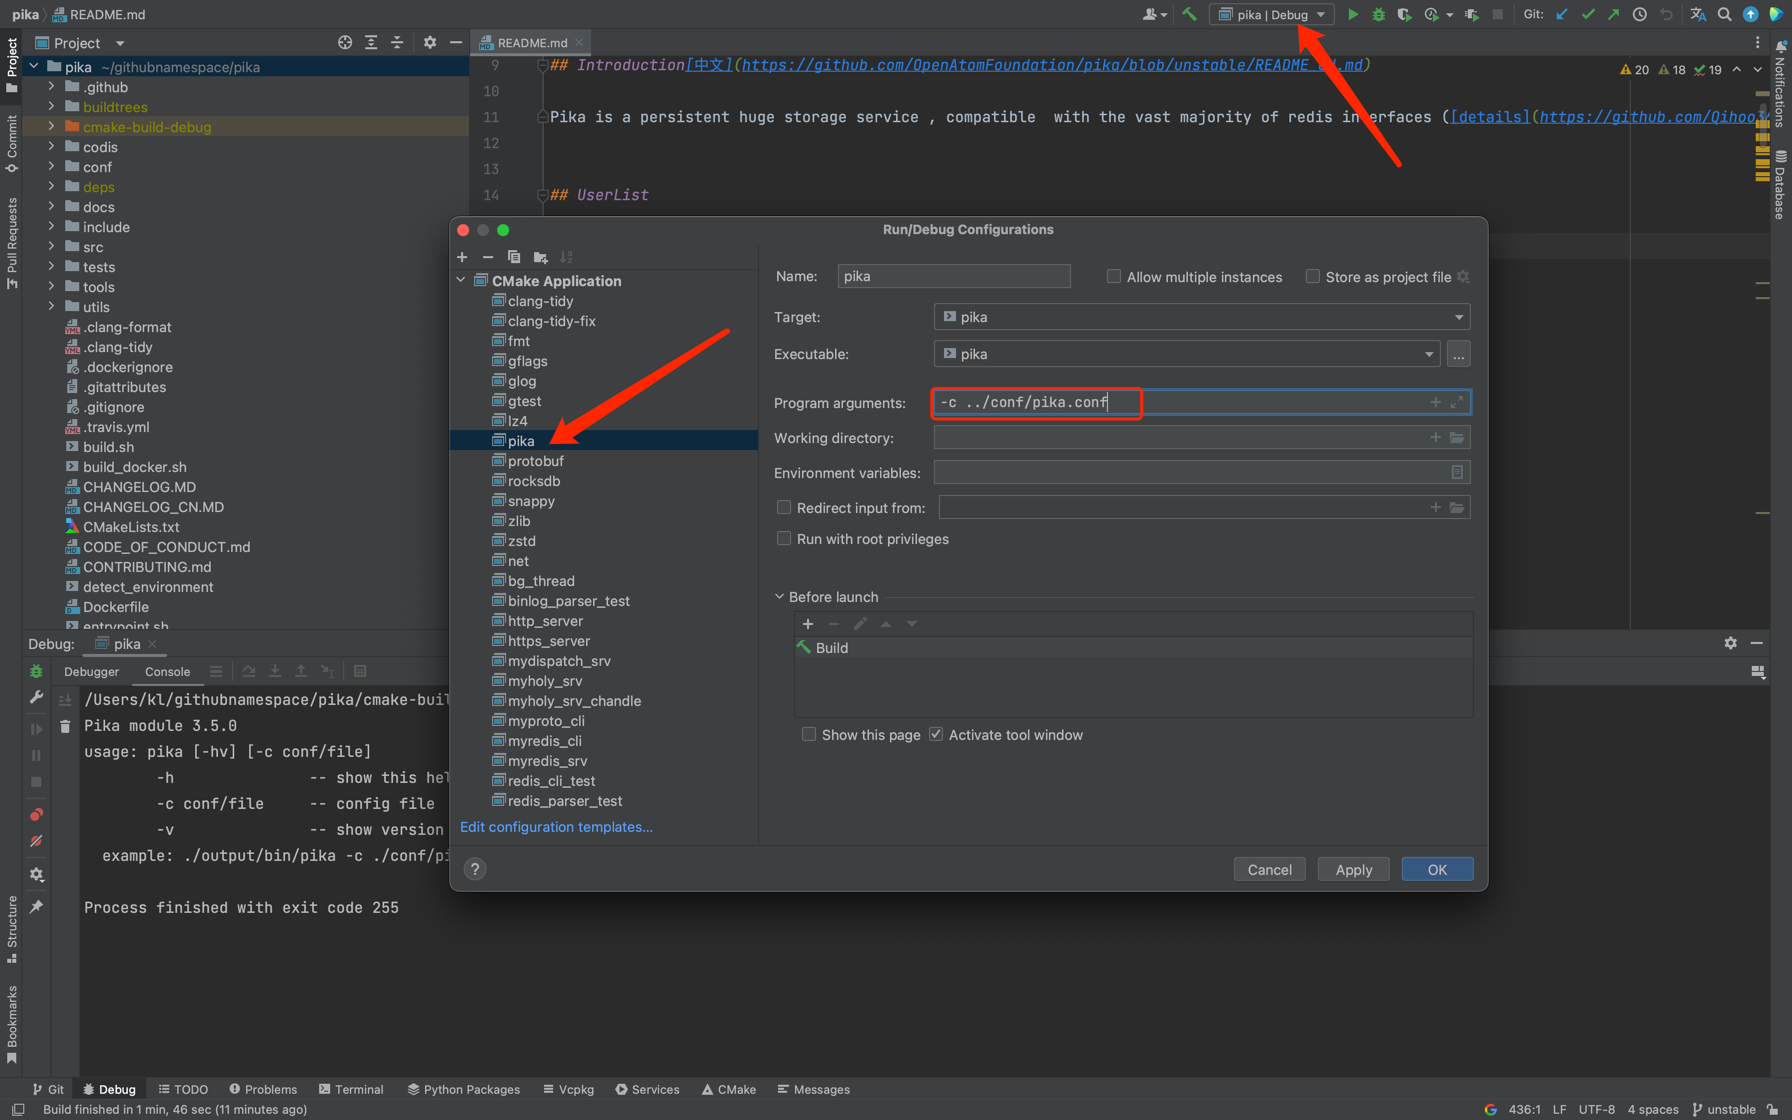The image size is (1792, 1120).
Task: Open Edit configuration templates link
Action: pos(556,827)
